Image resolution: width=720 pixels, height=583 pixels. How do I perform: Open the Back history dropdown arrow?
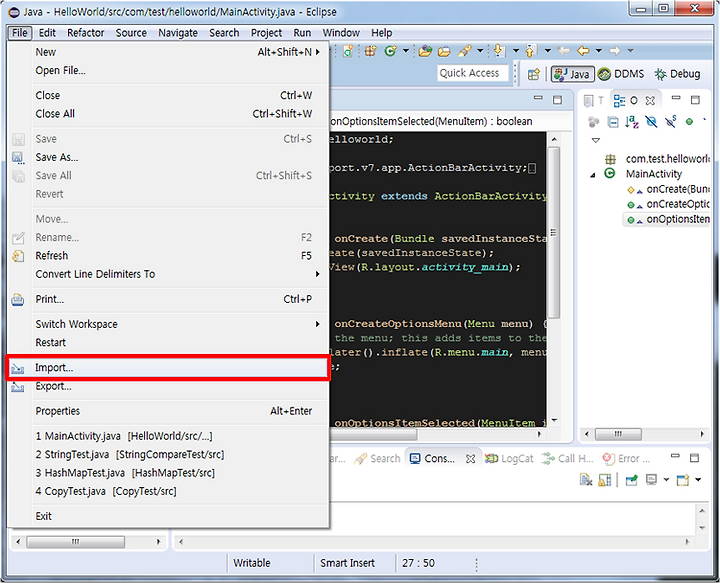point(599,51)
